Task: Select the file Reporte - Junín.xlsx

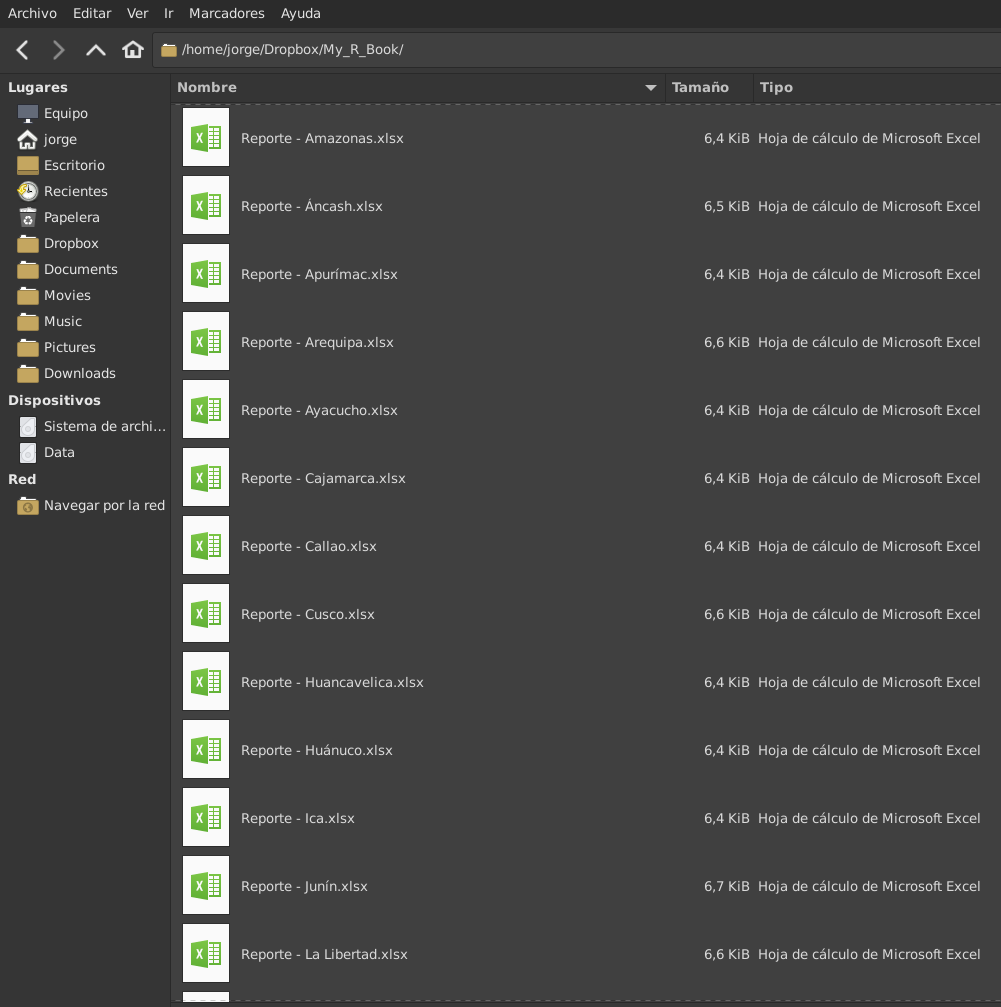Action: coord(304,886)
